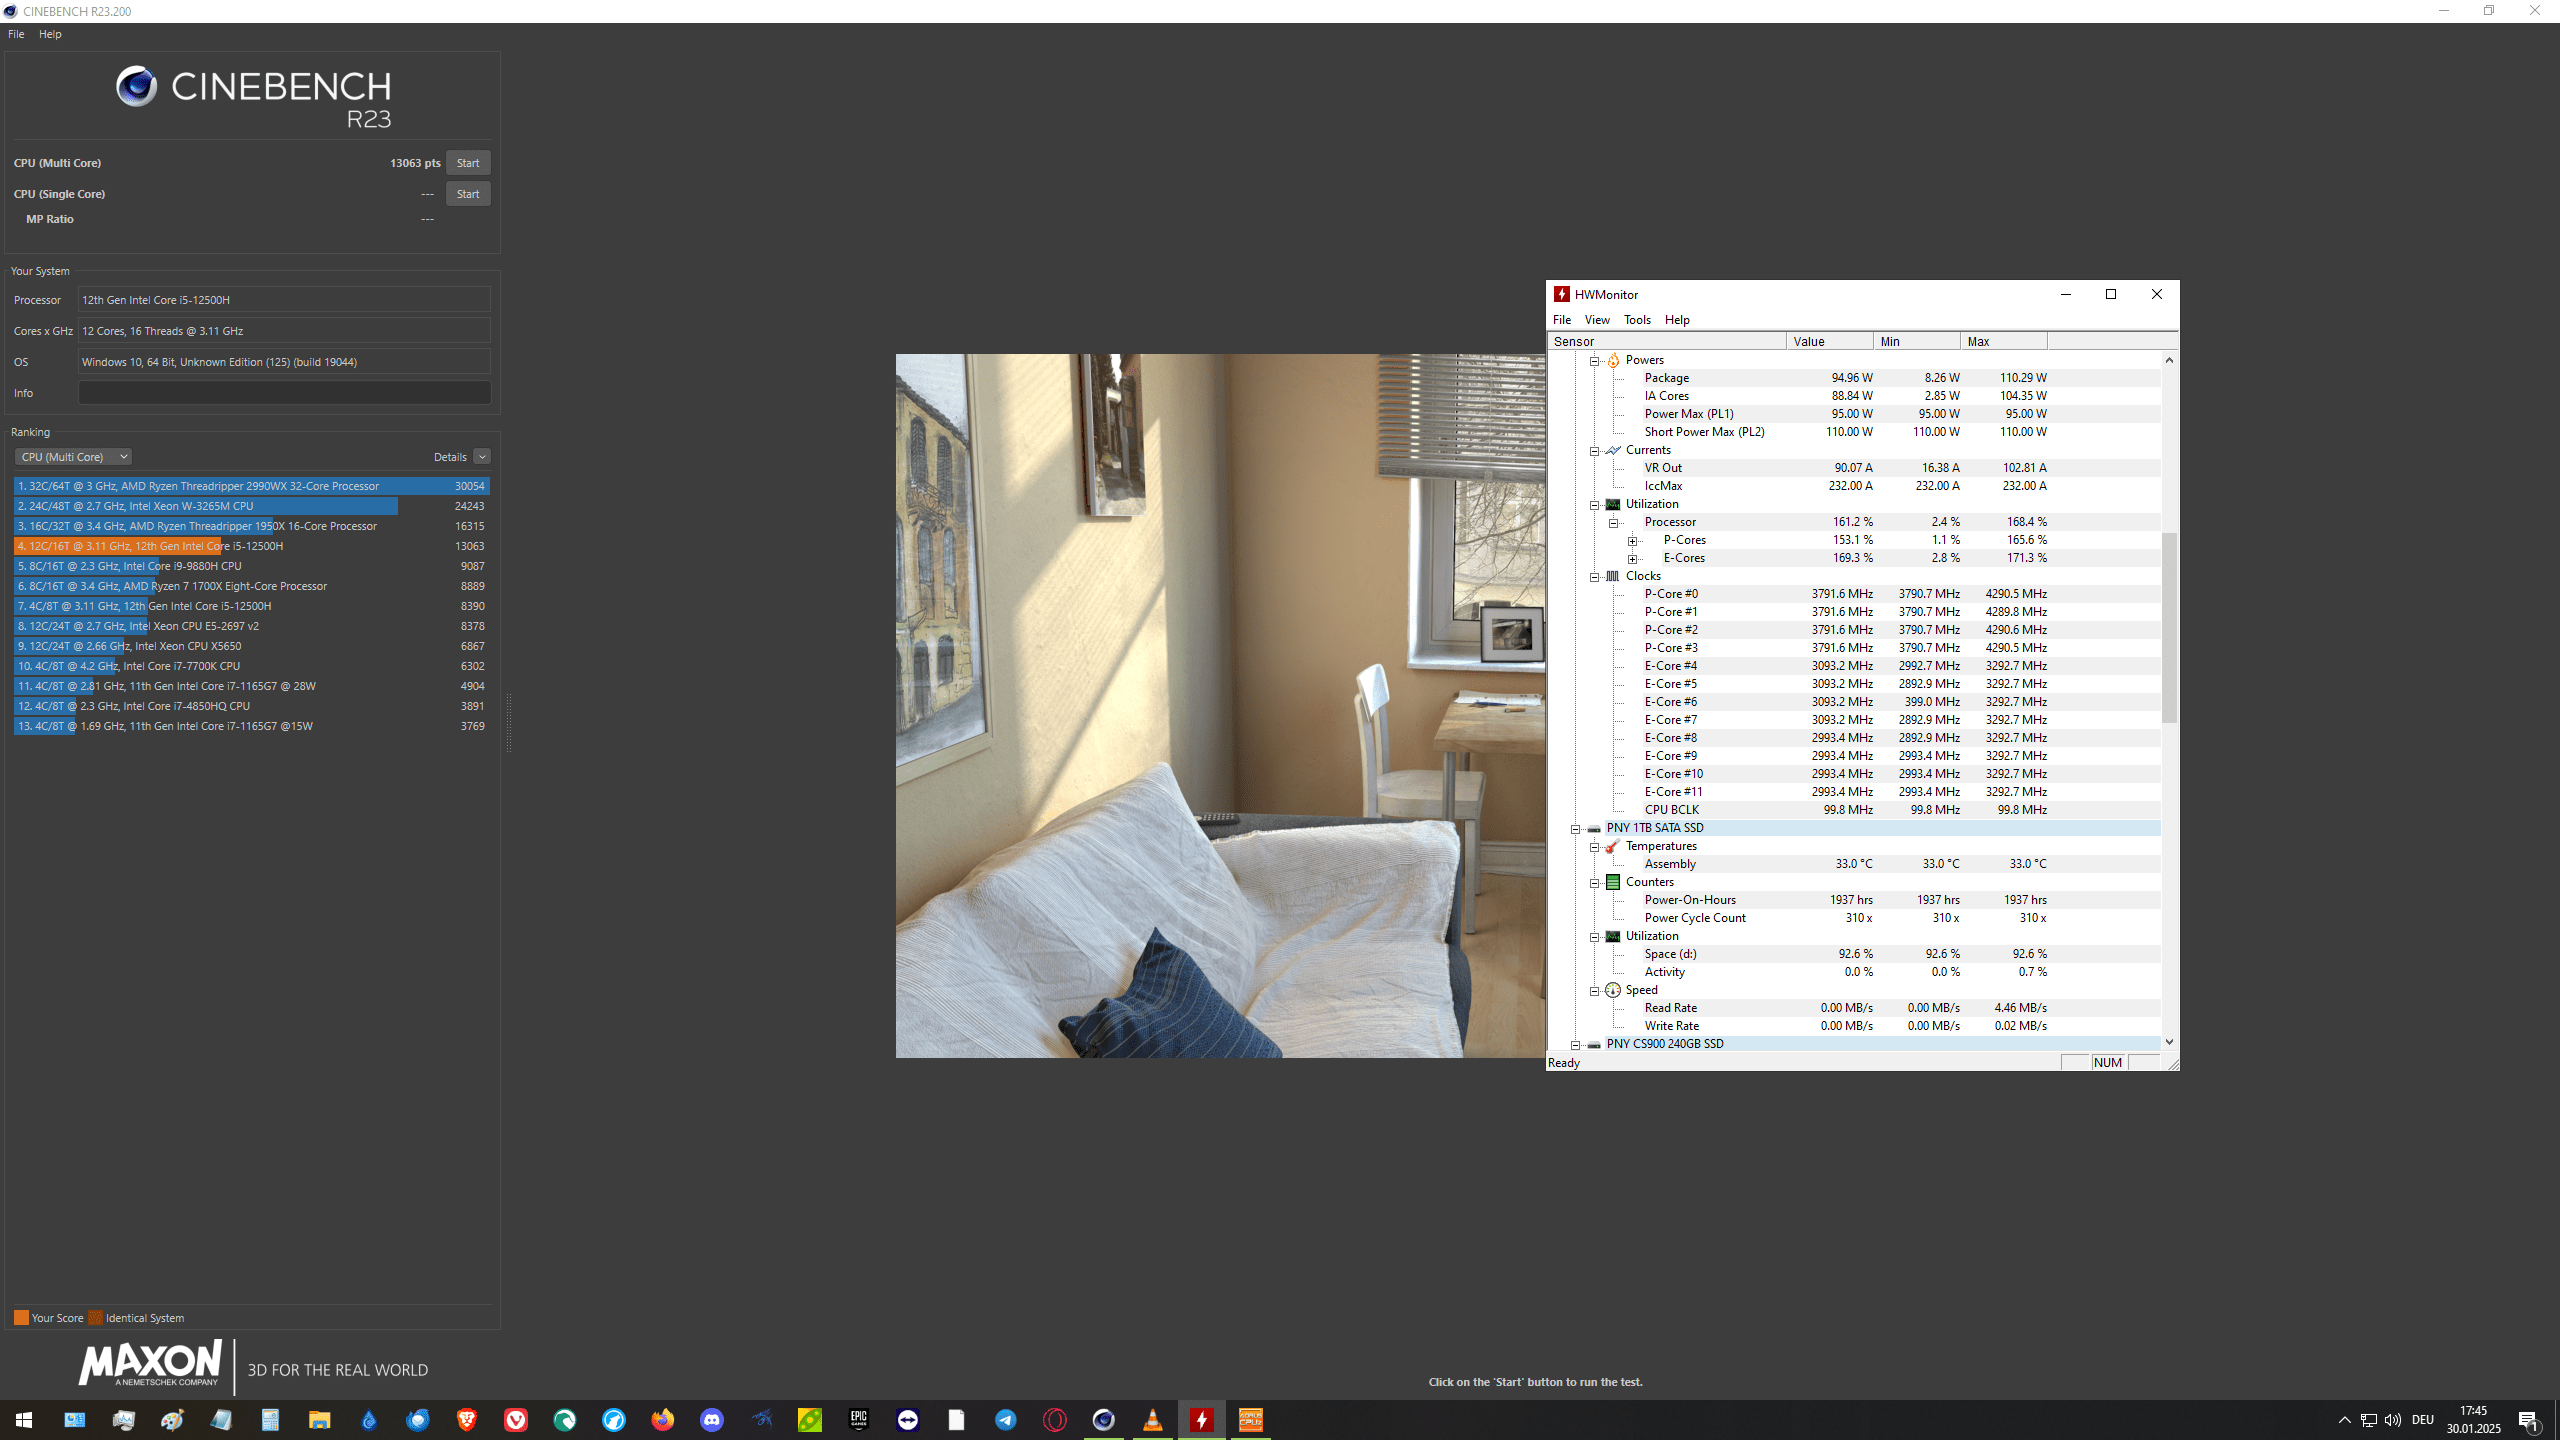Image resolution: width=2560 pixels, height=1440 pixels.
Task: Open CPU-Z from taskbar
Action: pyautogui.click(x=1250, y=1420)
